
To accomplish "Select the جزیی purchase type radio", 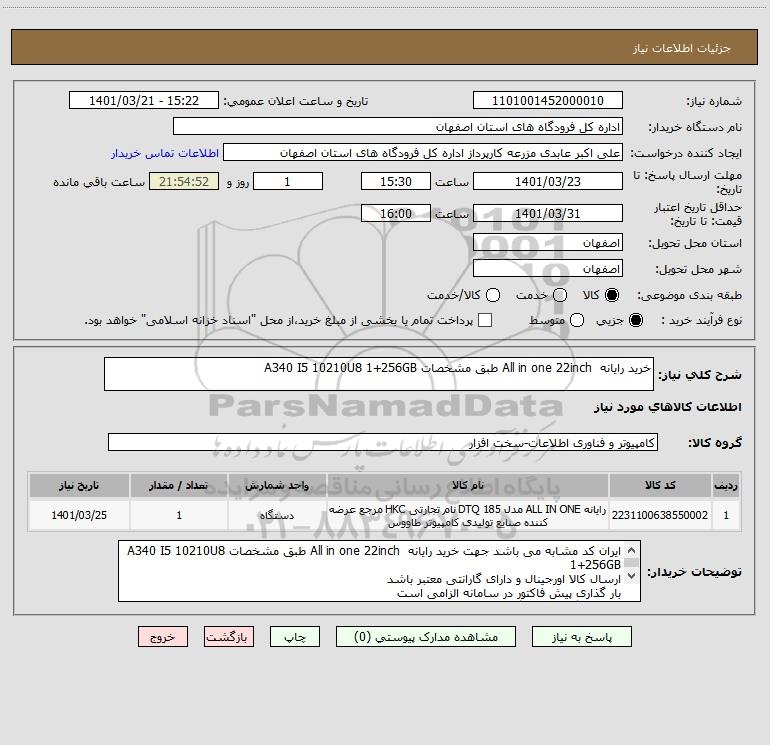I will pos(636,320).
